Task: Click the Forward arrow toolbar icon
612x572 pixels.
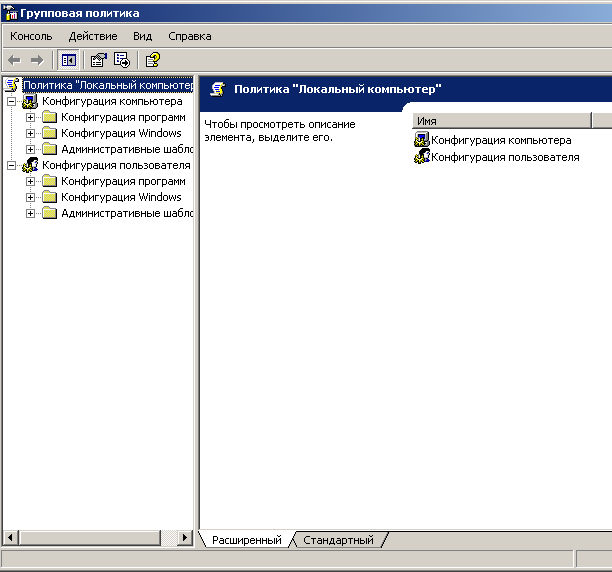Action: click(x=37, y=60)
